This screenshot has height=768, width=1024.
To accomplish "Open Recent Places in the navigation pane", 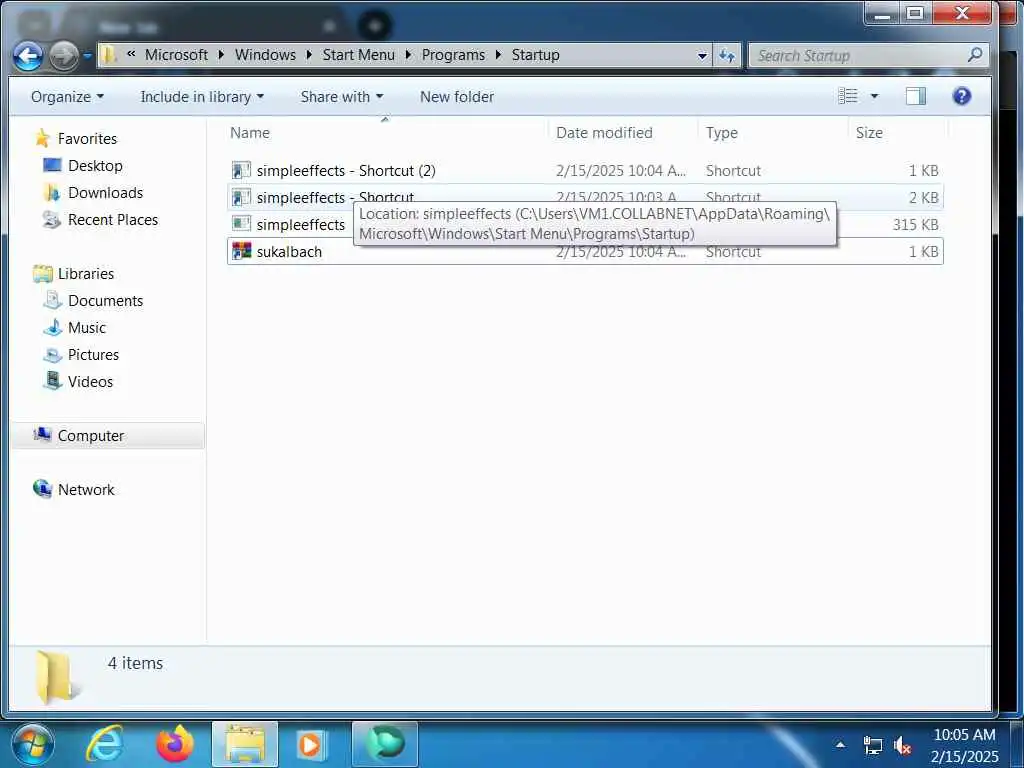I will [113, 219].
